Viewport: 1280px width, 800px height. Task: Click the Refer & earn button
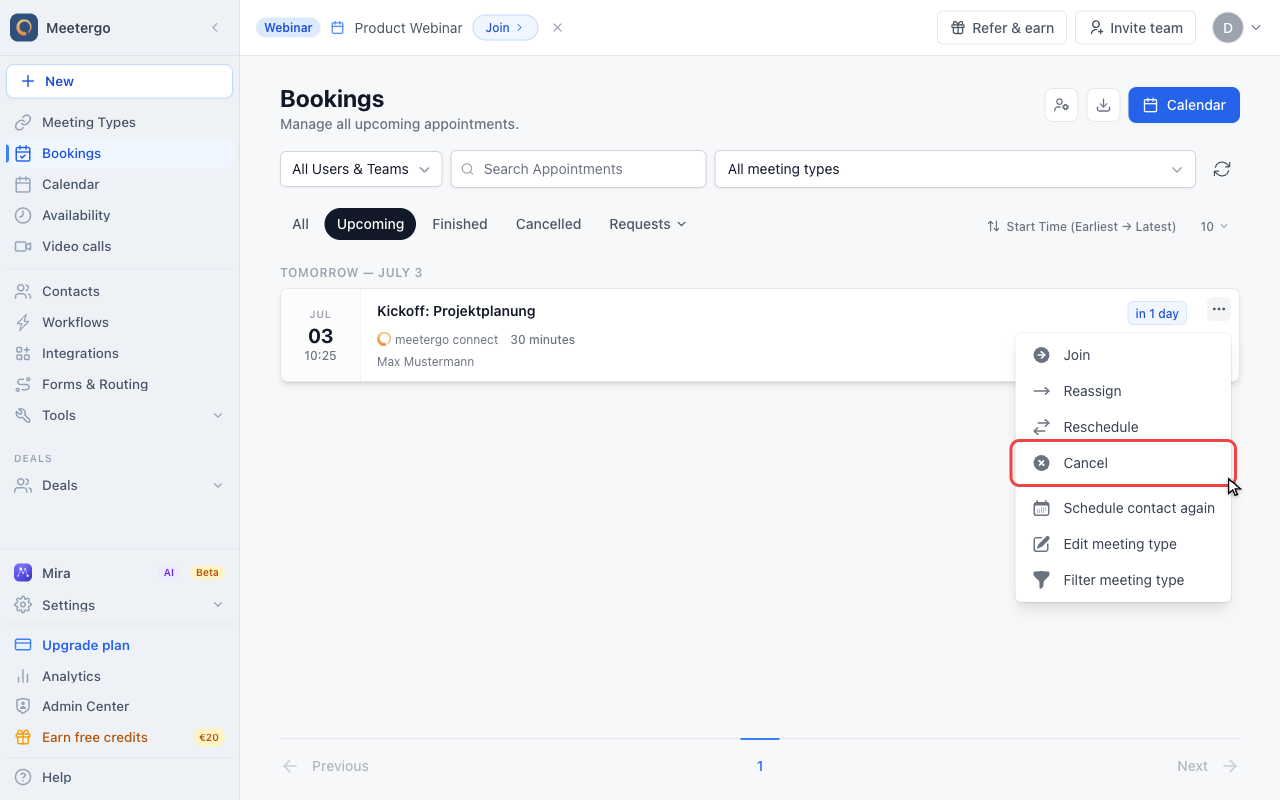pyautogui.click(x=1002, y=28)
